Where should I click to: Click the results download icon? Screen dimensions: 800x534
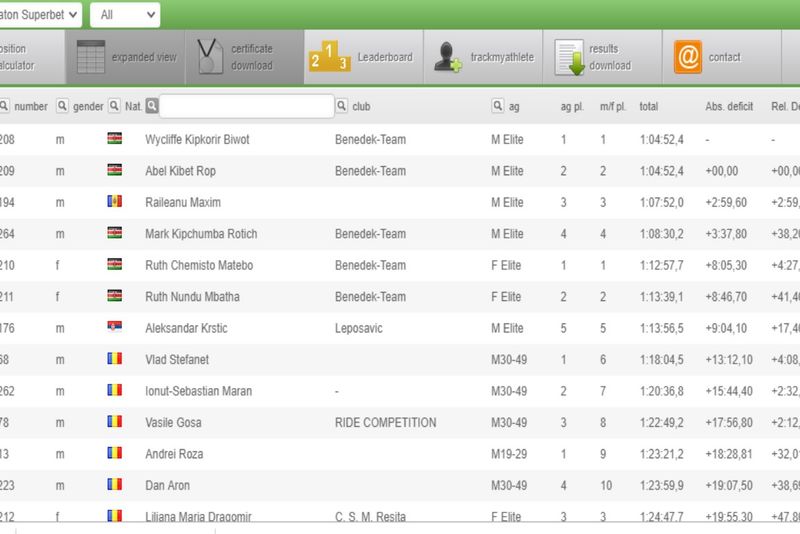coord(570,57)
